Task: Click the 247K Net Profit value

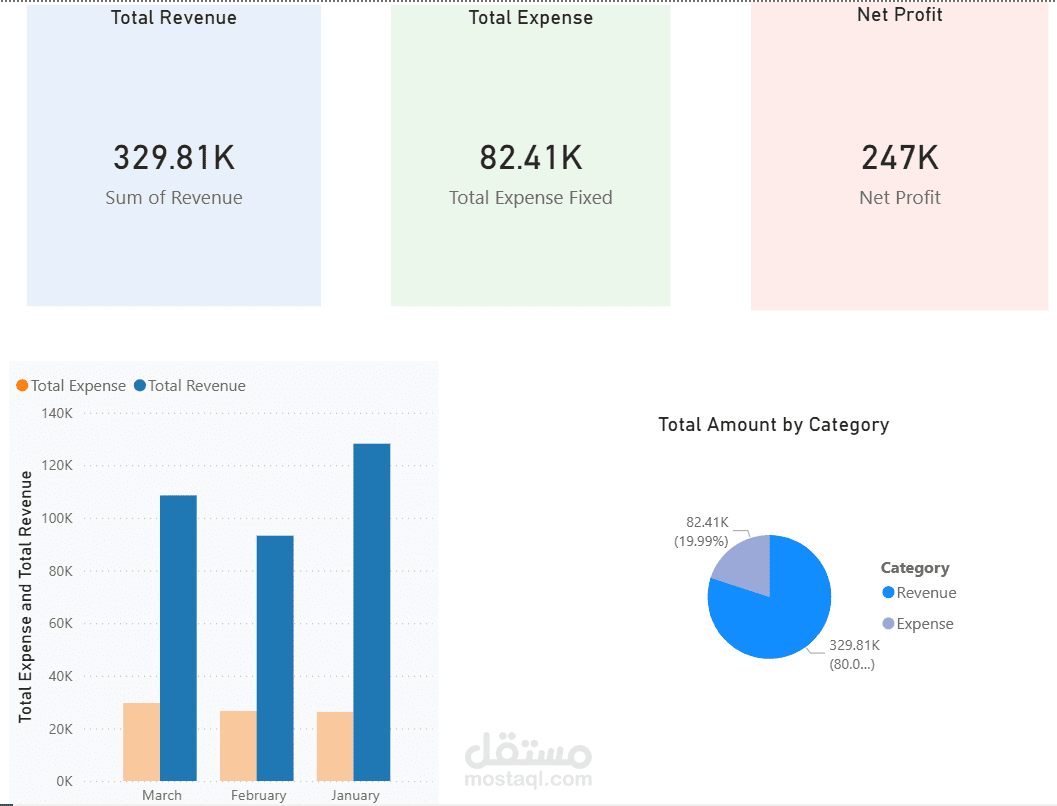Action: click(898, 157)
